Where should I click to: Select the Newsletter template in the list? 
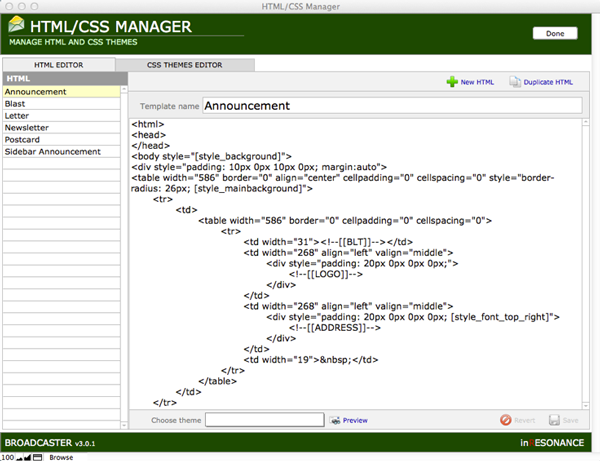tap(27, 128)
